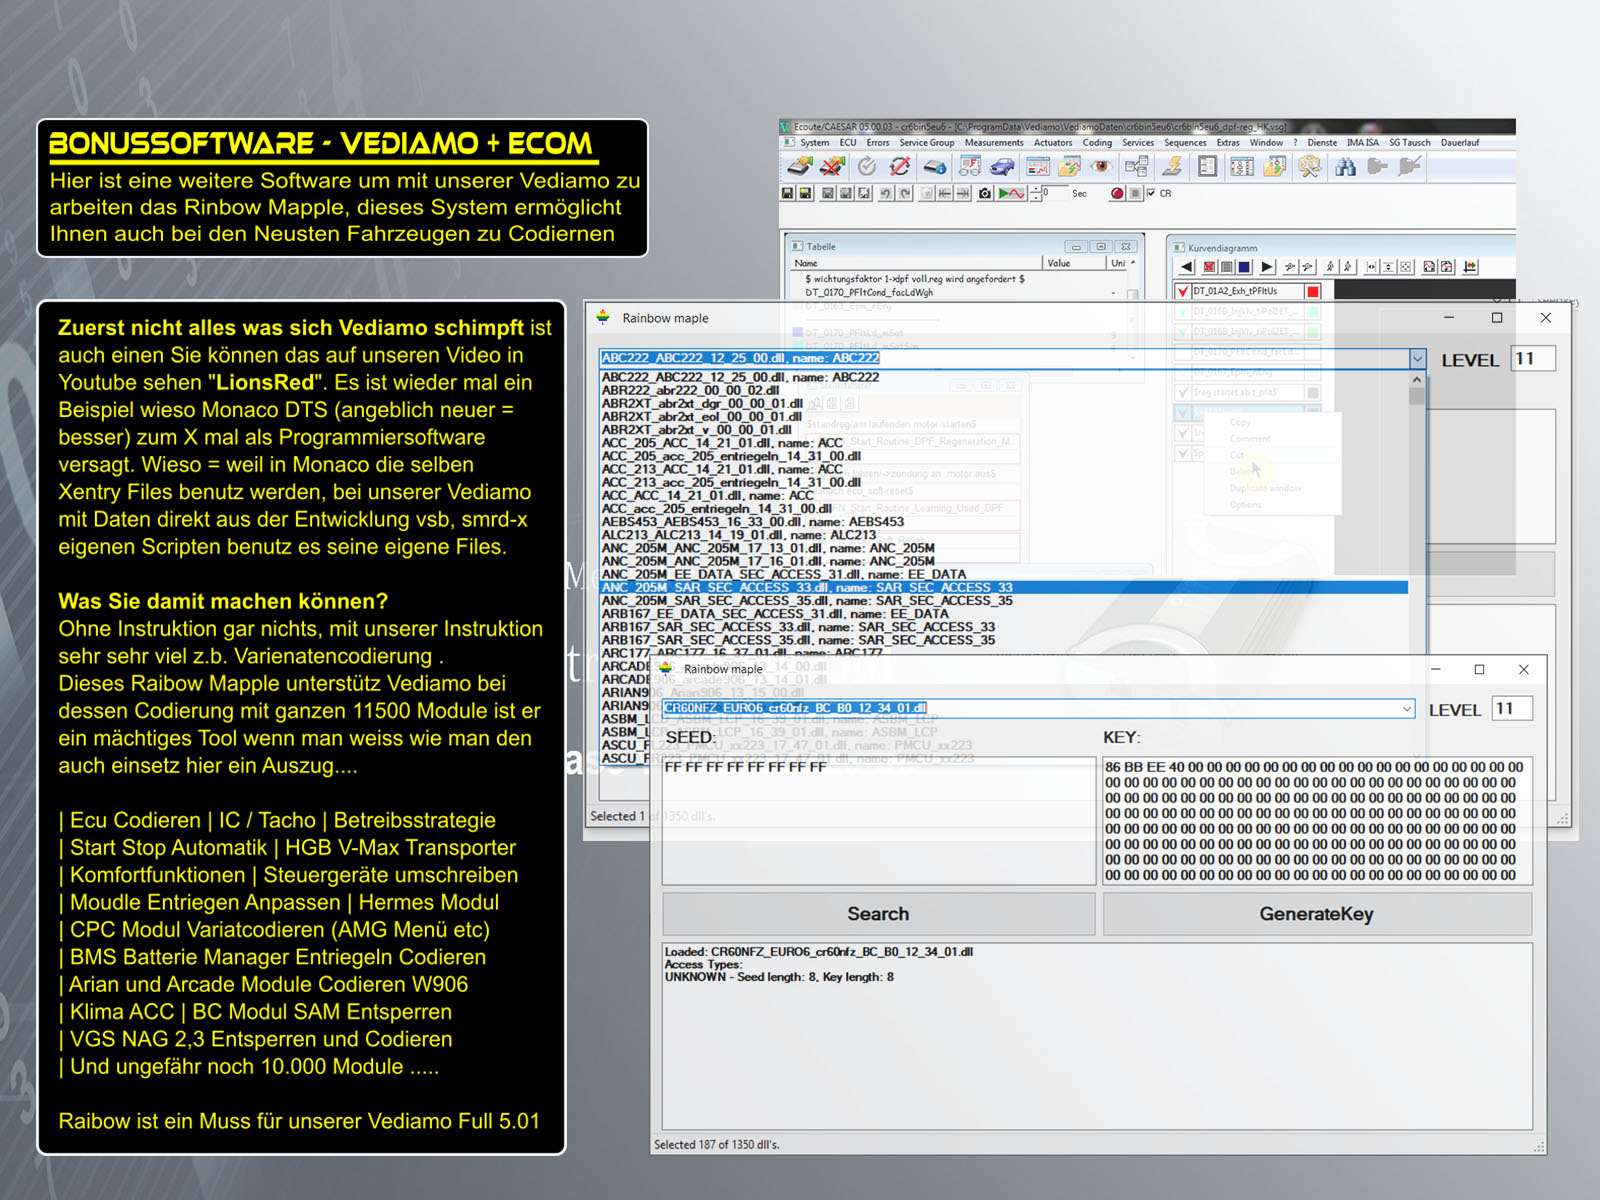Open the CR60NFZ dll dropdown arrow in front window
This screenshot has width=1600, height=1200.
coord(1407,708)
